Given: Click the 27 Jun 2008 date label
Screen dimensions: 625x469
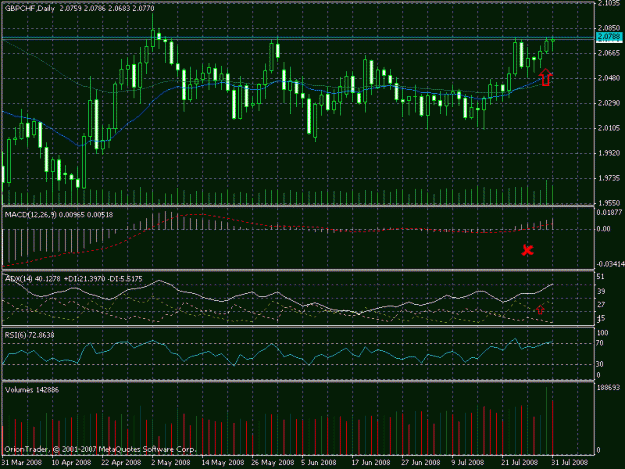Looking at the screenshot, I should [421, 463].
